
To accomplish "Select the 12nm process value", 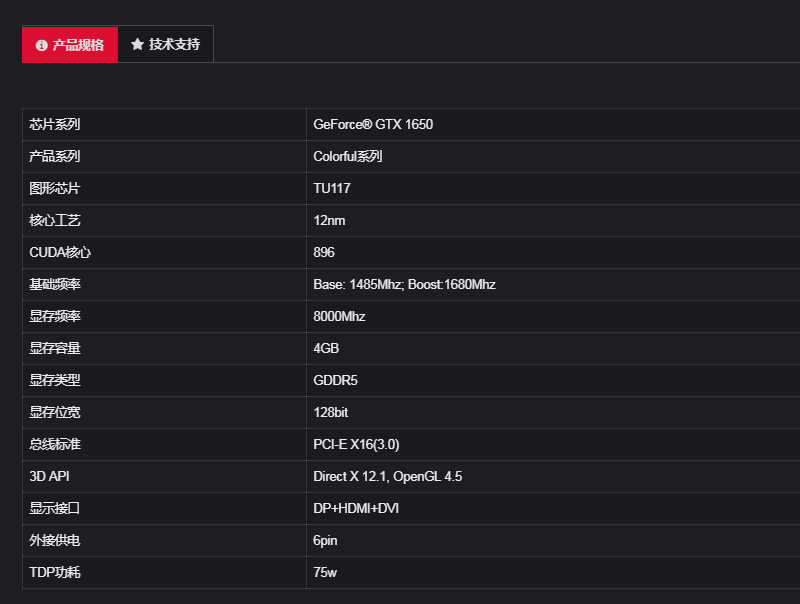I will tap(329, 220).
